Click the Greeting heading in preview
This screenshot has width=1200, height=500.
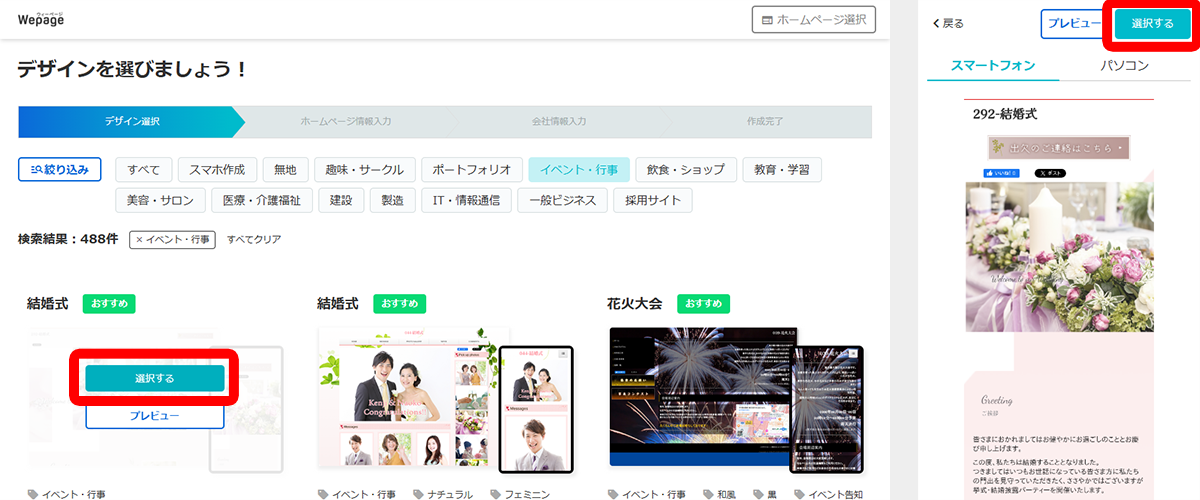pos(996,400)
